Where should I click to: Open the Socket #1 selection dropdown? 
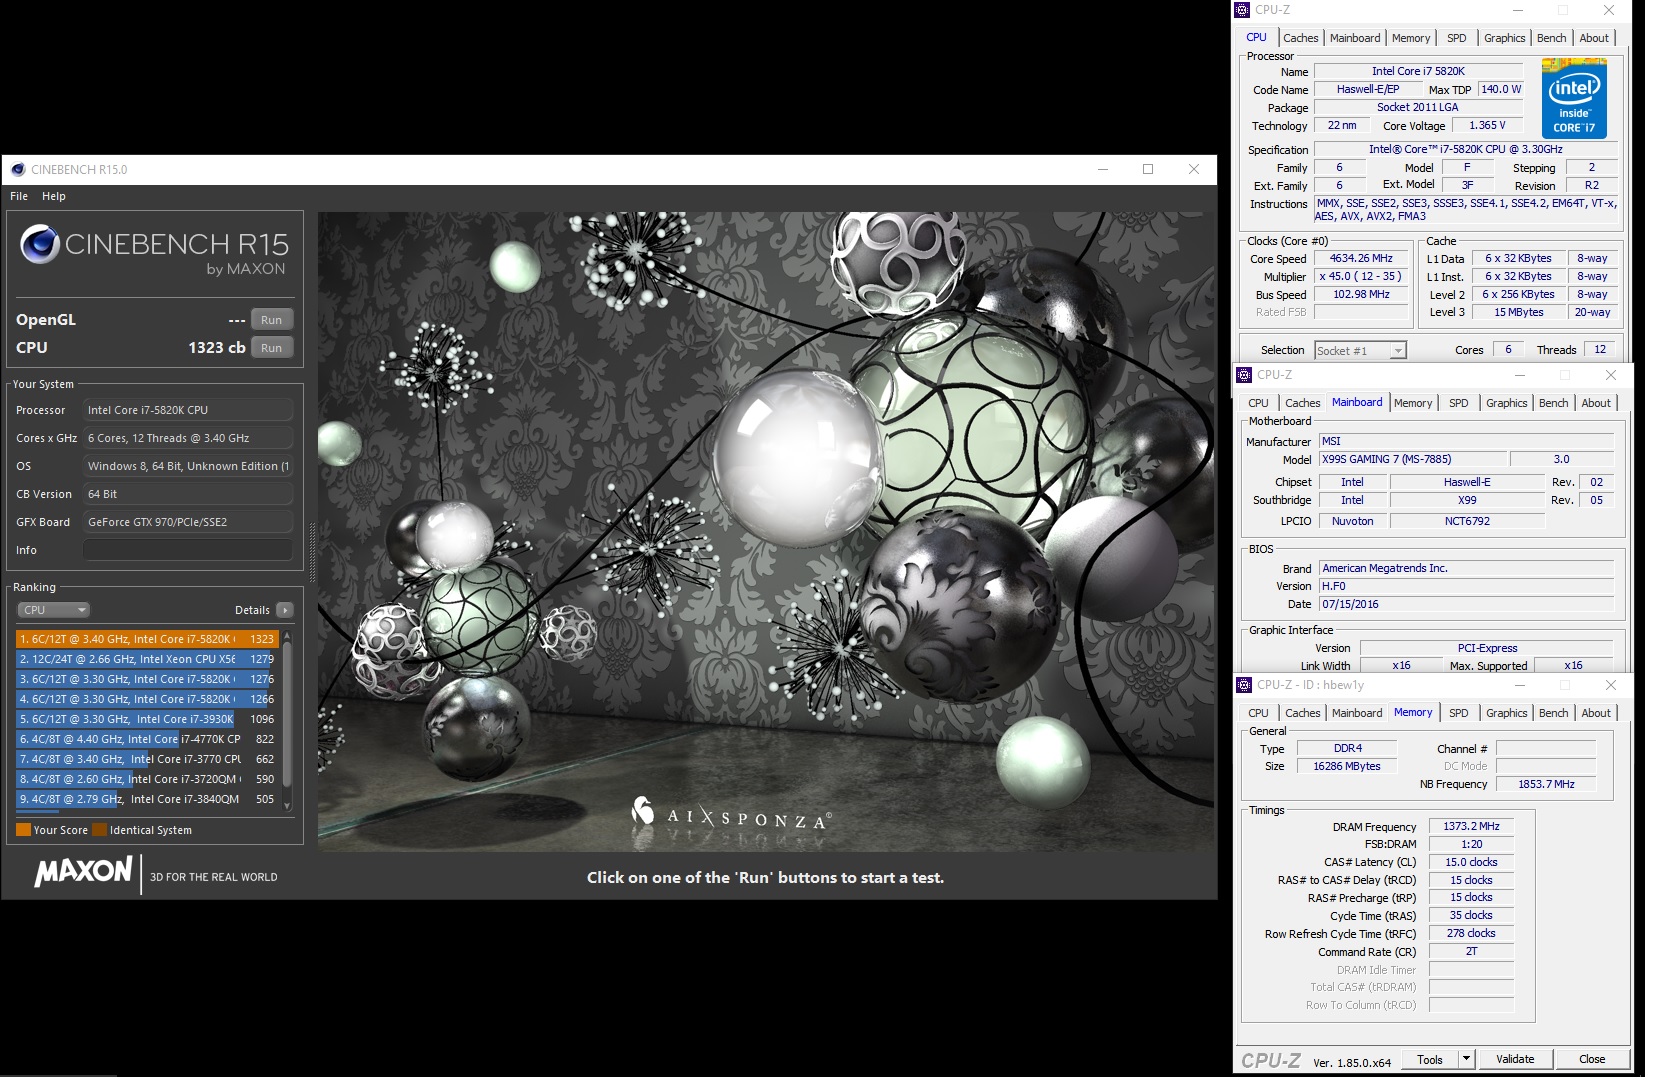[1360, 350]
